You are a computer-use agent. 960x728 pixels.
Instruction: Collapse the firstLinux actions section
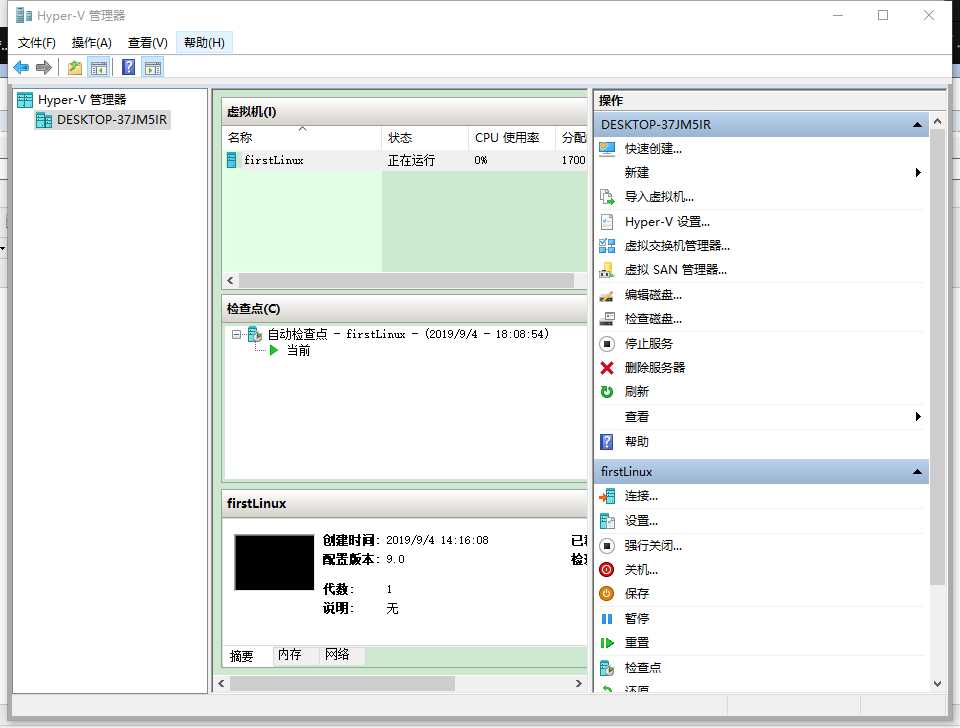click(917, 472)
